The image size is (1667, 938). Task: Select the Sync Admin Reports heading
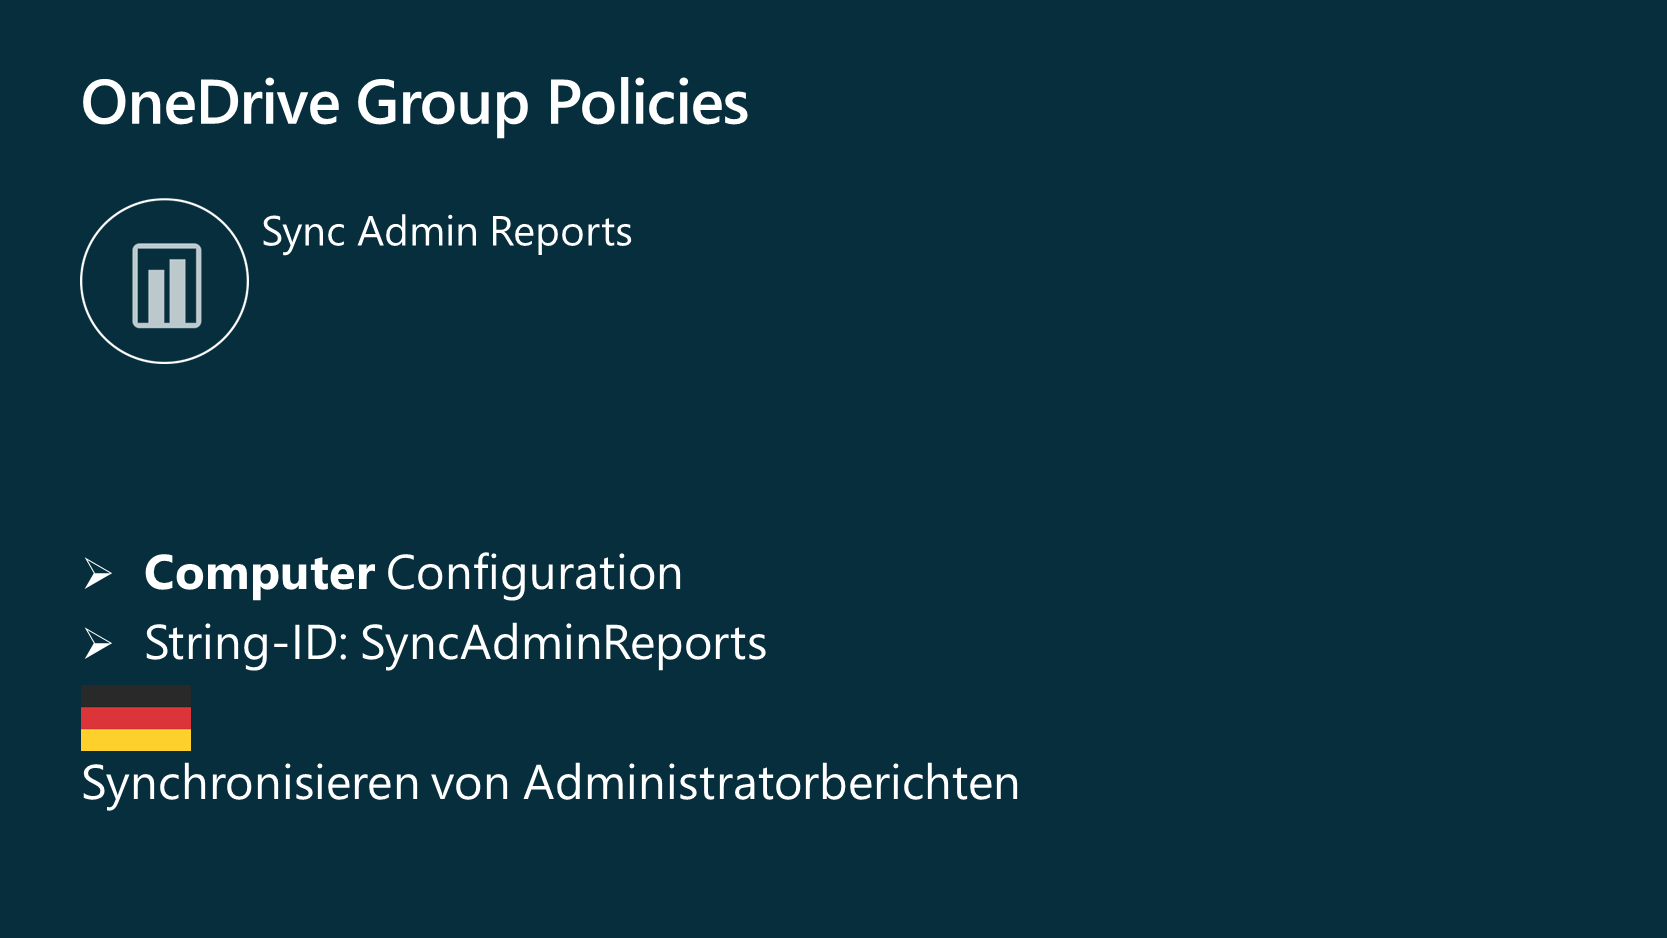tap(446, 232)
